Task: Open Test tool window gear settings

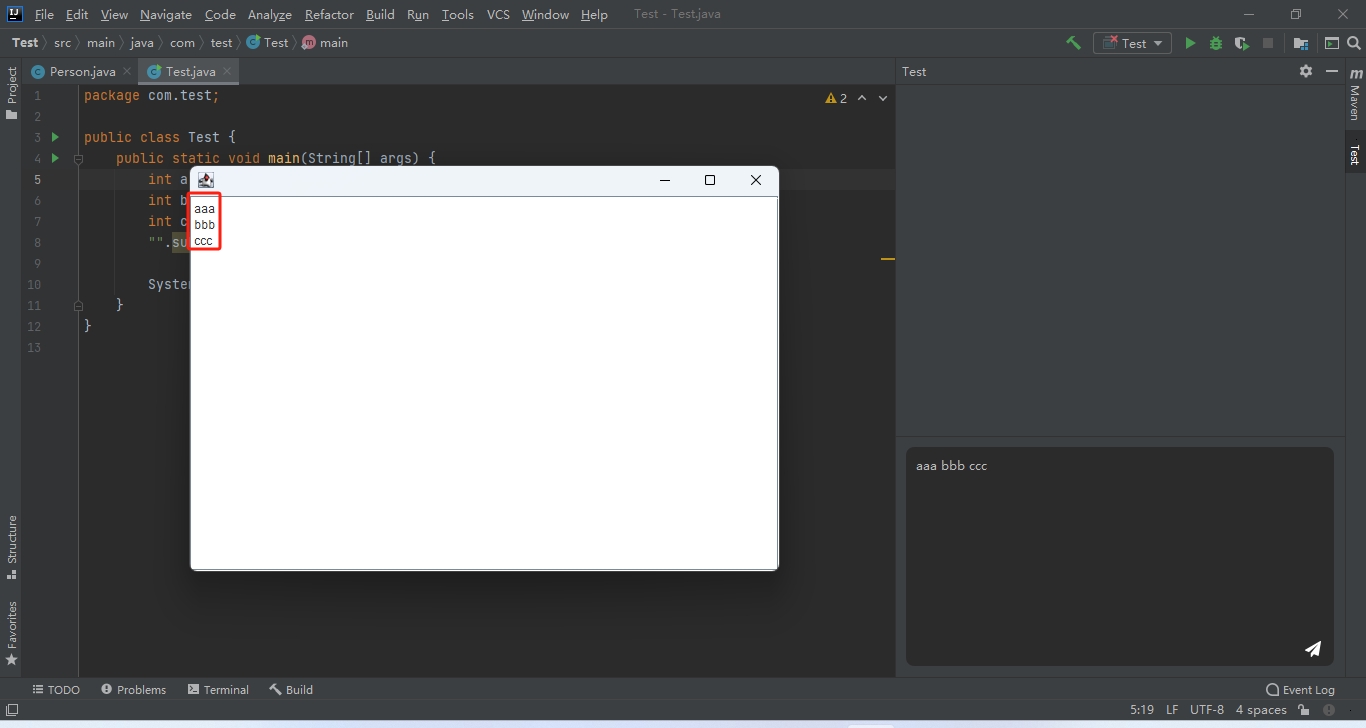Action: tap(1306, 71)
